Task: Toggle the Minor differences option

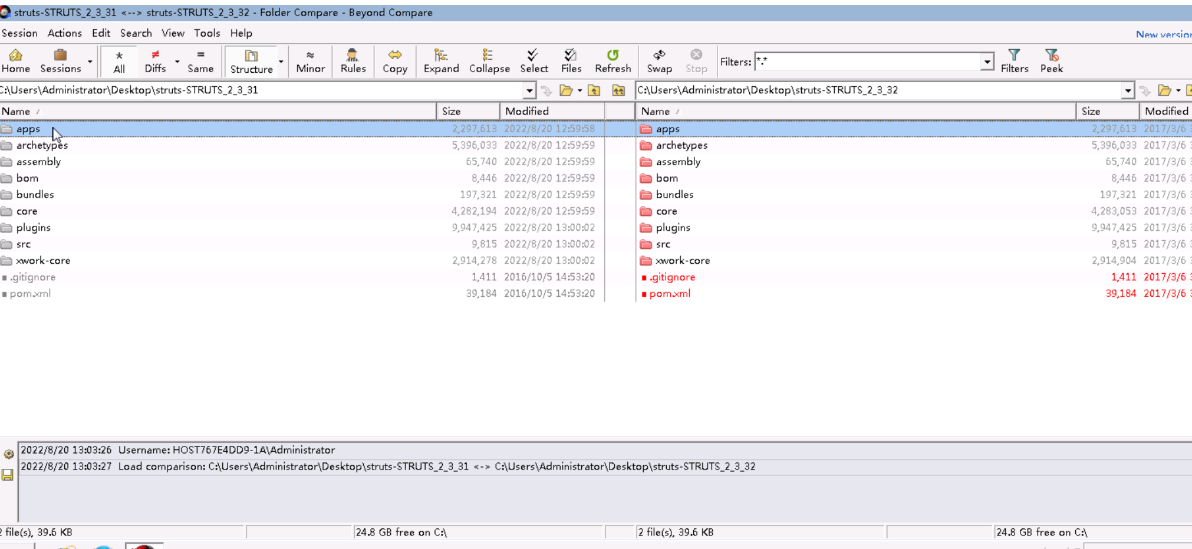Action: tap(310, 61)
